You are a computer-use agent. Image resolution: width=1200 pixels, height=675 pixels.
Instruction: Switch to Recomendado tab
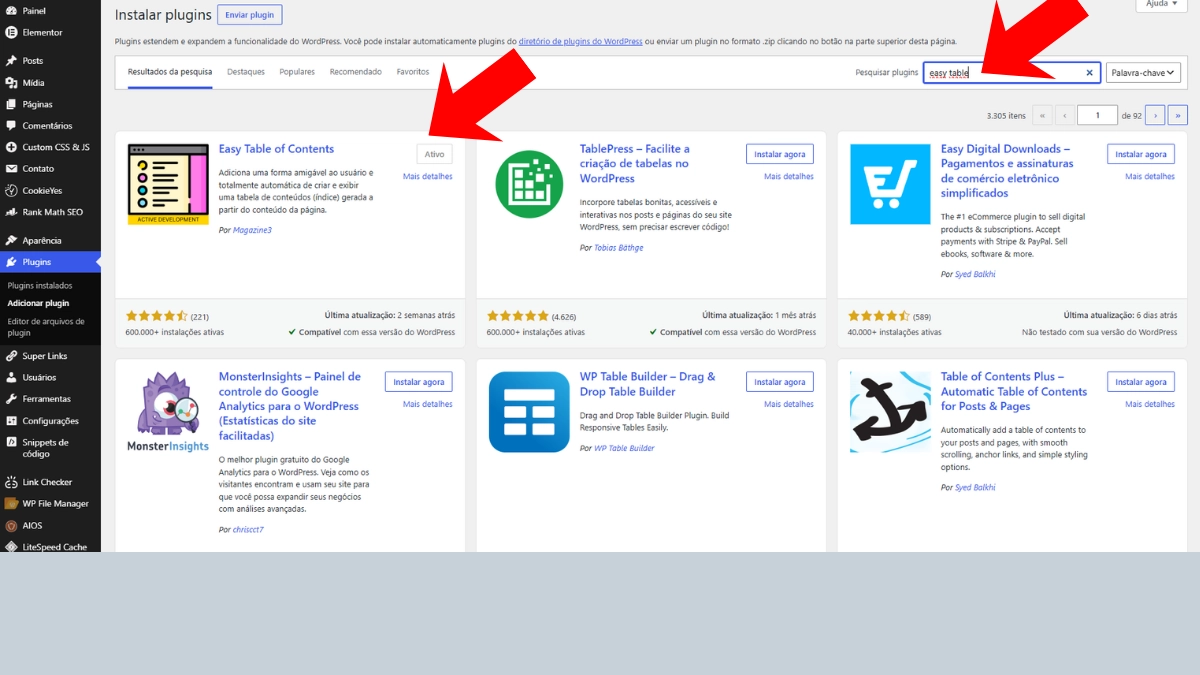pos(356,72)
